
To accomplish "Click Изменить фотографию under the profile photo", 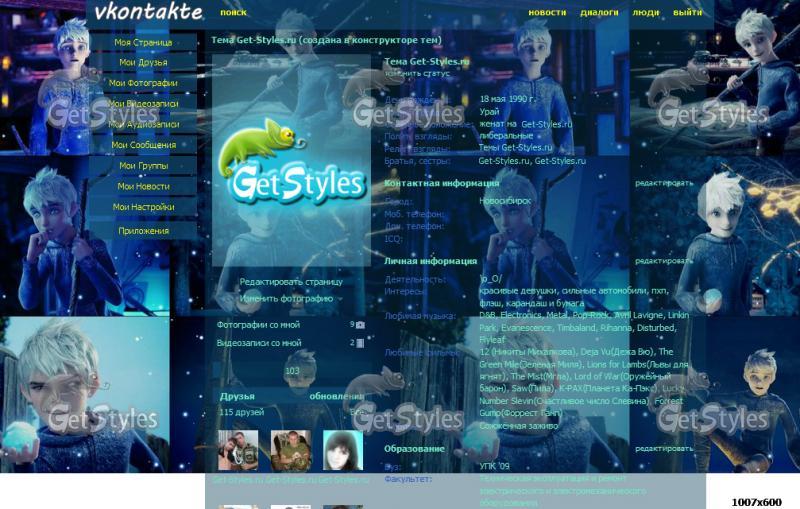I will click(x=286, y=298).
